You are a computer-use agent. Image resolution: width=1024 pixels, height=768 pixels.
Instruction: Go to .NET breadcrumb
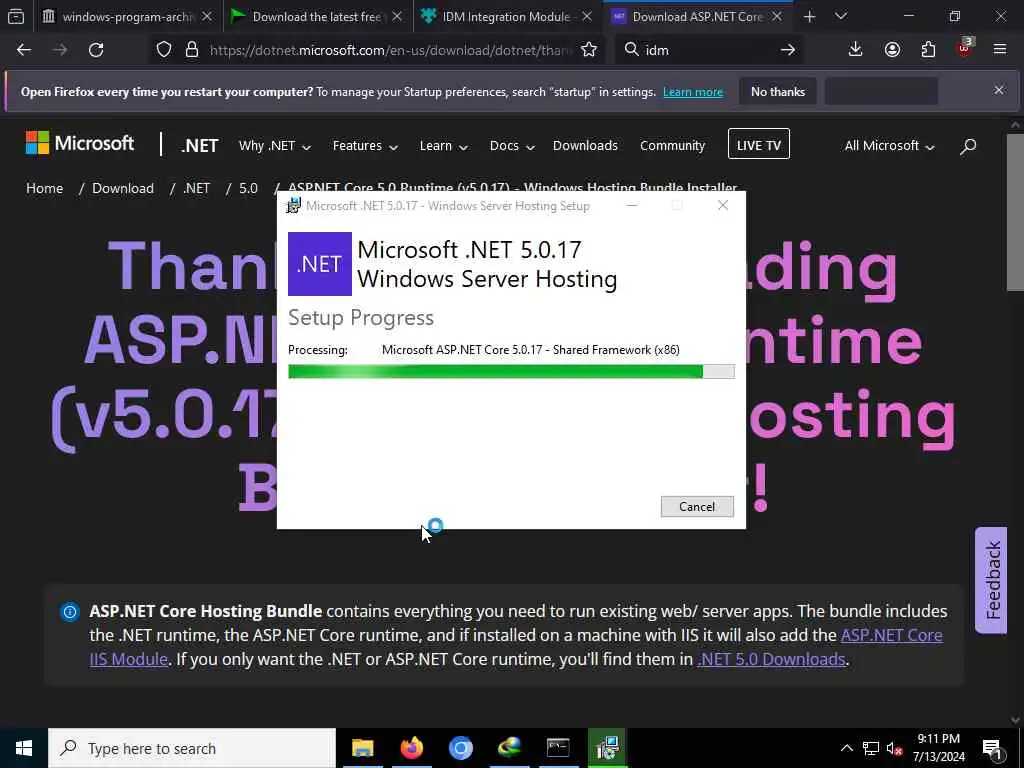(x=197, y=188)
